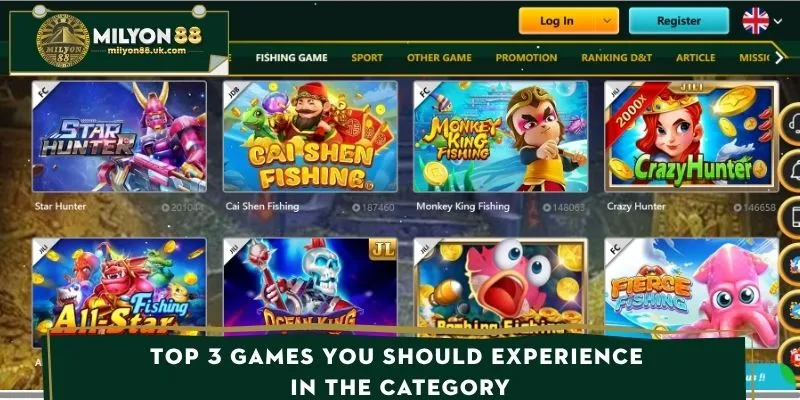Switch to the Sport tab
The height and width of the screenshot is (400, 800).
point(367,58)
